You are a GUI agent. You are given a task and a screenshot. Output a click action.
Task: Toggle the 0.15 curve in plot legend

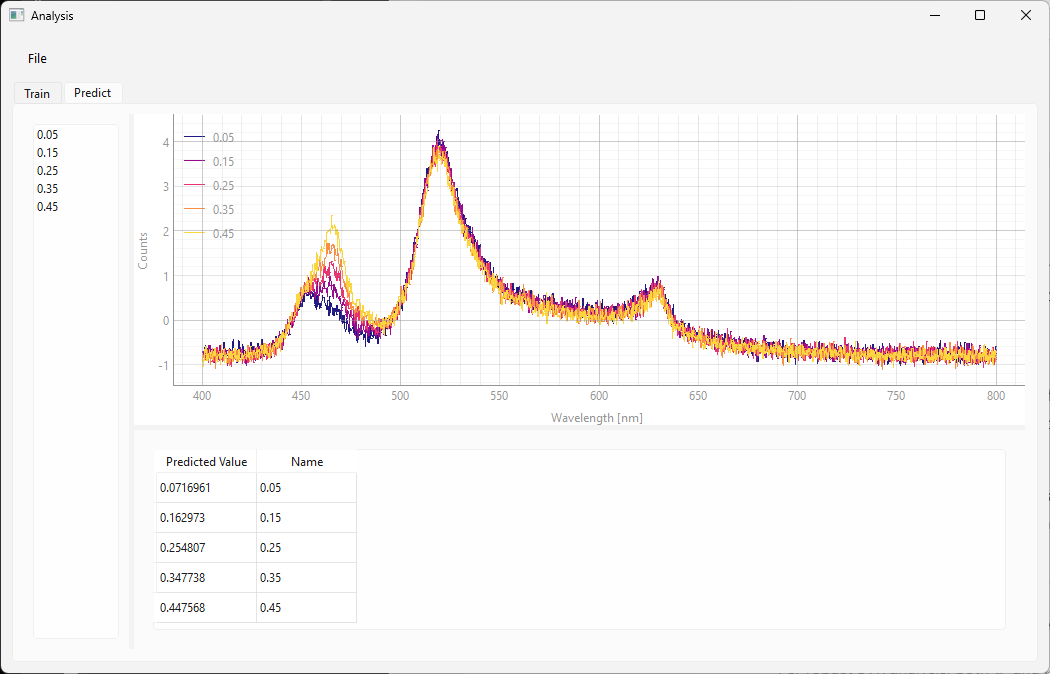point(223,162)
